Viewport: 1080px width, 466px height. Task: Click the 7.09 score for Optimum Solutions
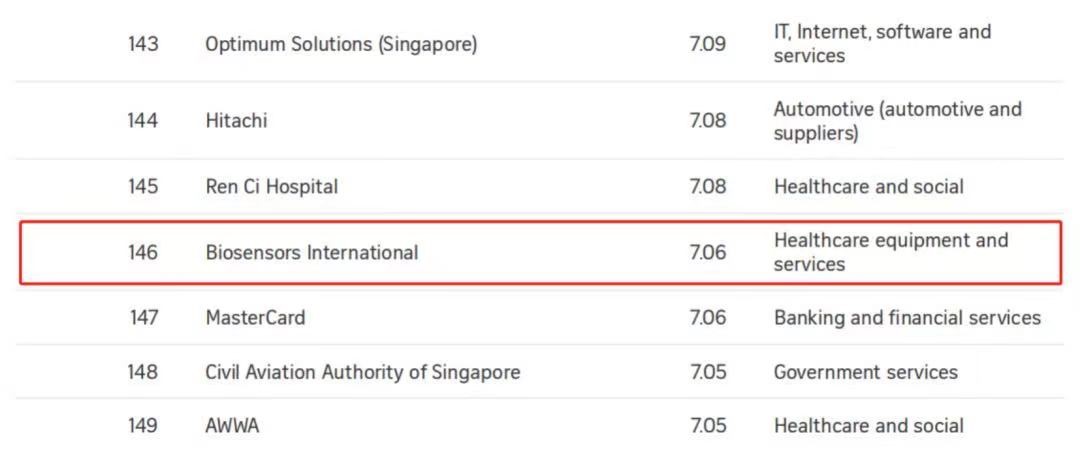tap(707, 44)
